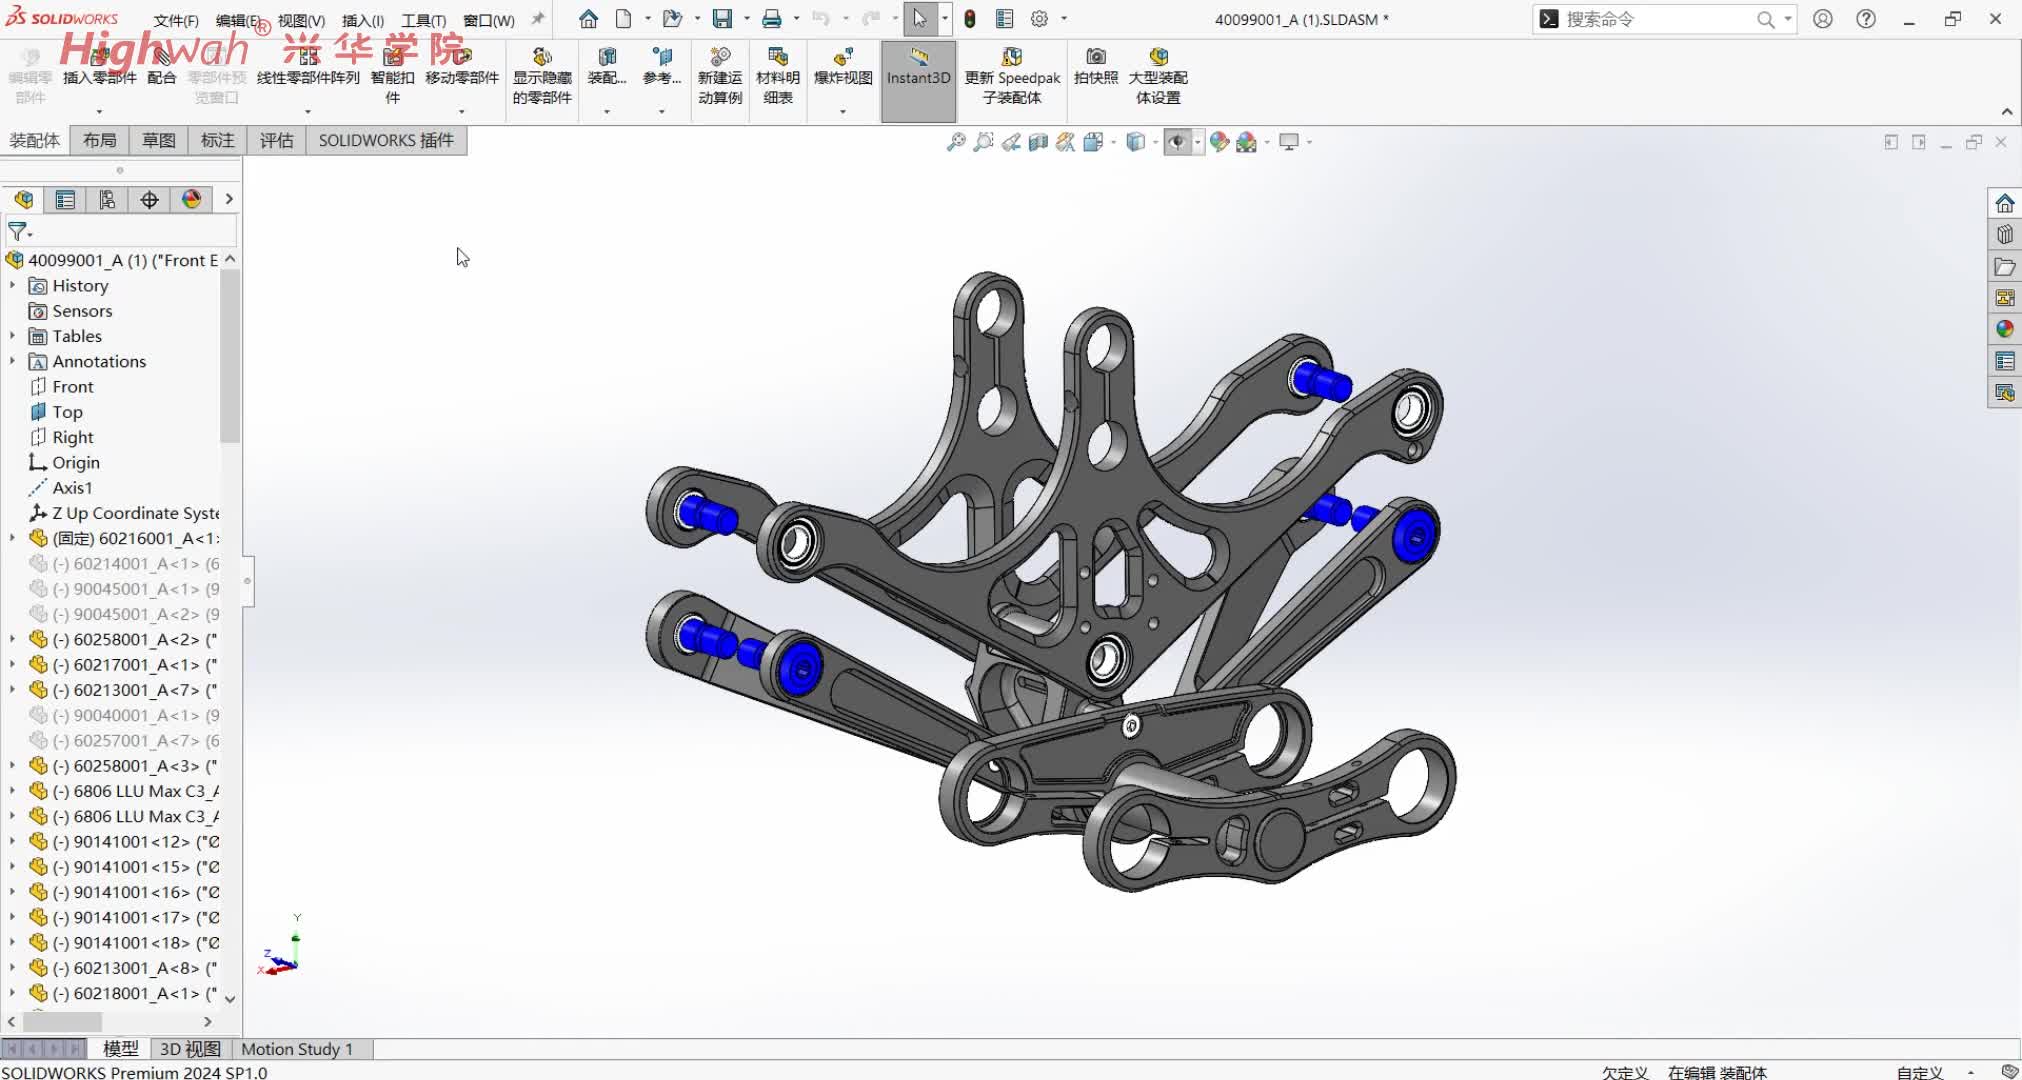Select the Top plane in tree
Viewport: 2022px width, 1080px height.
(67, 412)
